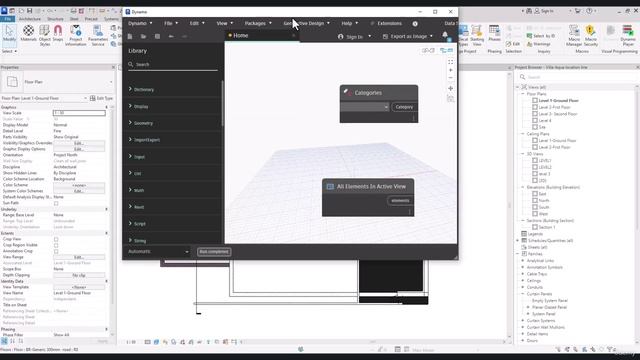Open Object Styles in Revit ribbon
640x360 pixels.
44,35
